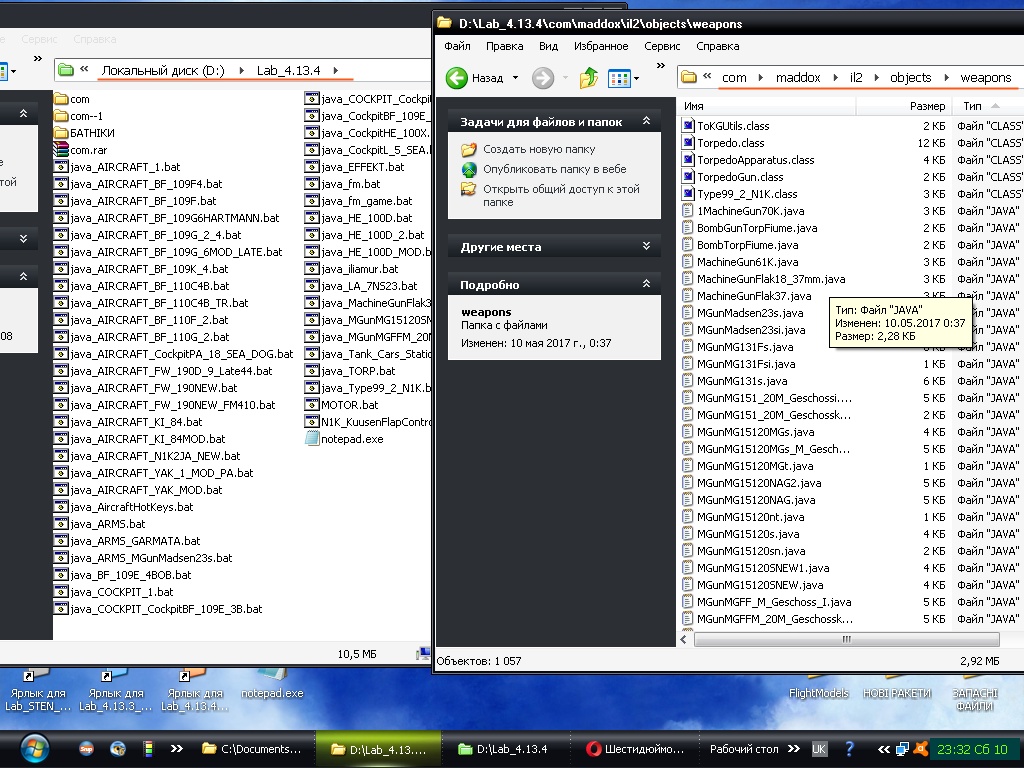Select java_EFFEKT.bat icon in left window
This screenshot has width=1024, height=768.
312,167
